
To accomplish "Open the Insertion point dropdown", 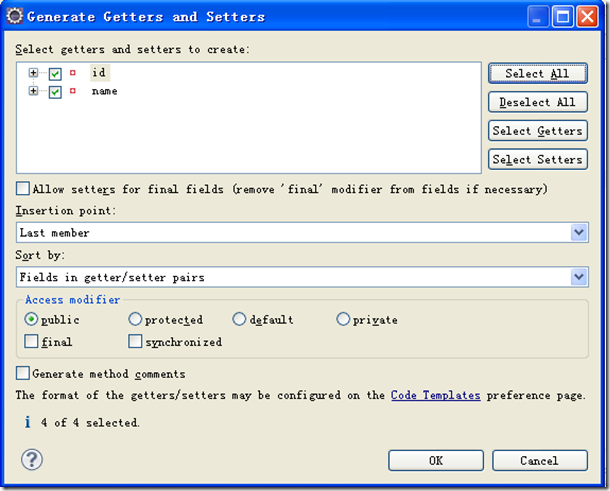I will pyautogui.click(x=579, y=232).
